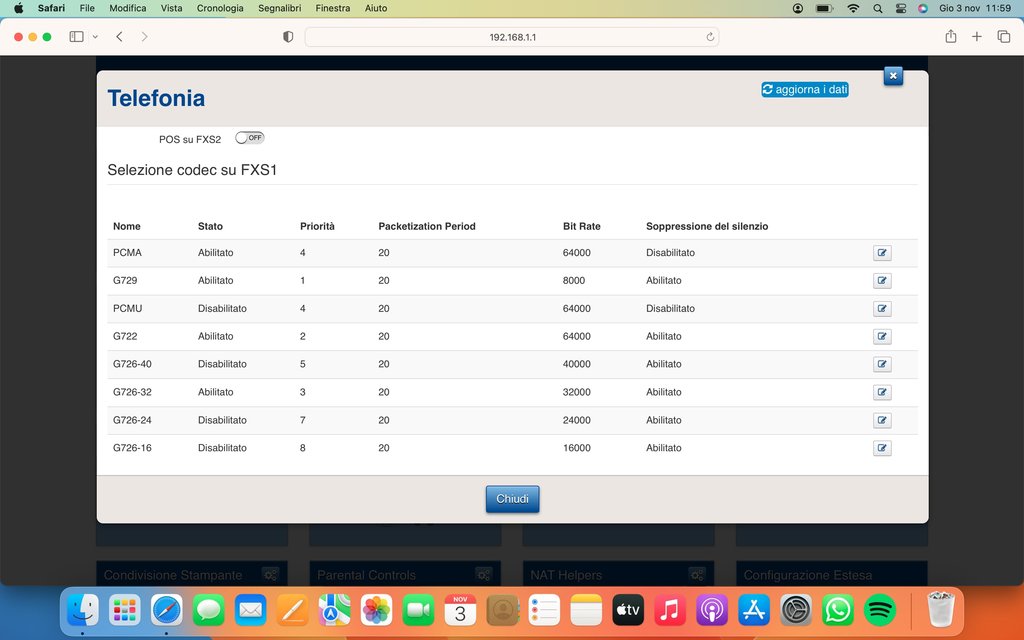Click the Stato column header
The width and height of the screenshot is (1024, 640).
pos(210,227)
